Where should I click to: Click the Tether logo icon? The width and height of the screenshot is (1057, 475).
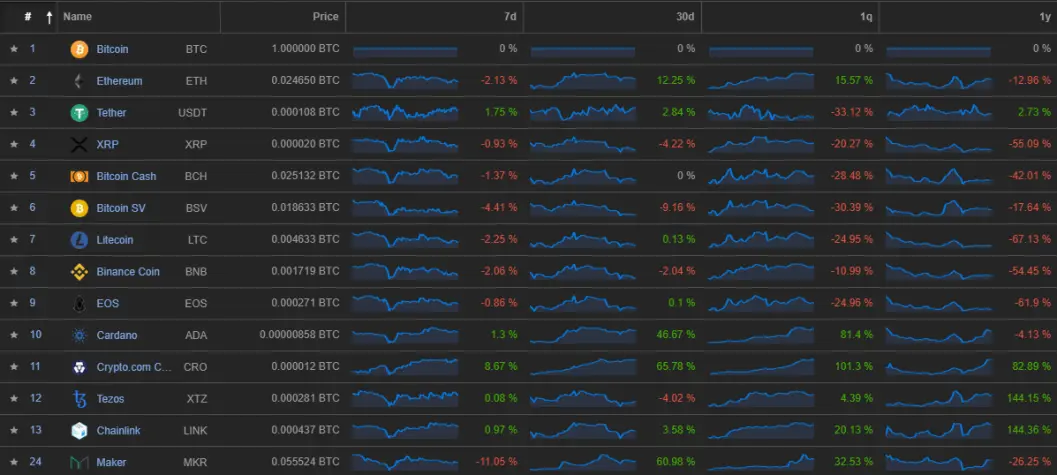[80, 113]
